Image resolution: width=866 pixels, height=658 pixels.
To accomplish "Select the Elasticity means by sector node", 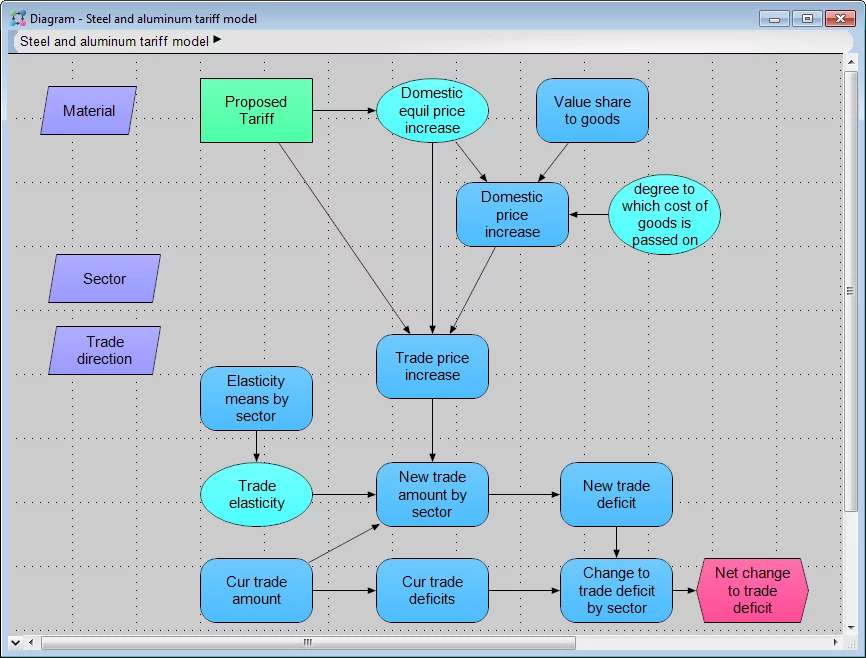I will [256, 399].
